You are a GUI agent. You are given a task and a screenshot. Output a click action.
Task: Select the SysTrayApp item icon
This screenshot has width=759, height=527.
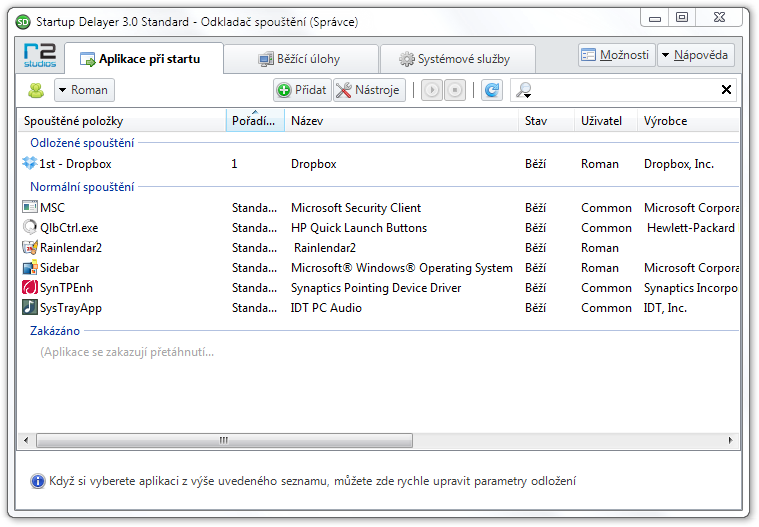(30, 307)
